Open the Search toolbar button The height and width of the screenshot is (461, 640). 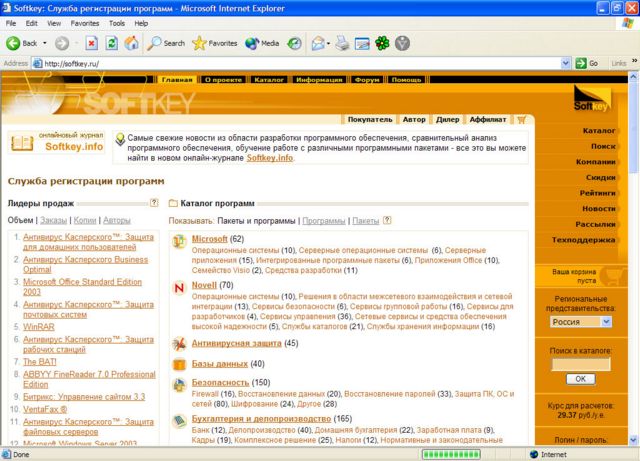click(166, 43)
